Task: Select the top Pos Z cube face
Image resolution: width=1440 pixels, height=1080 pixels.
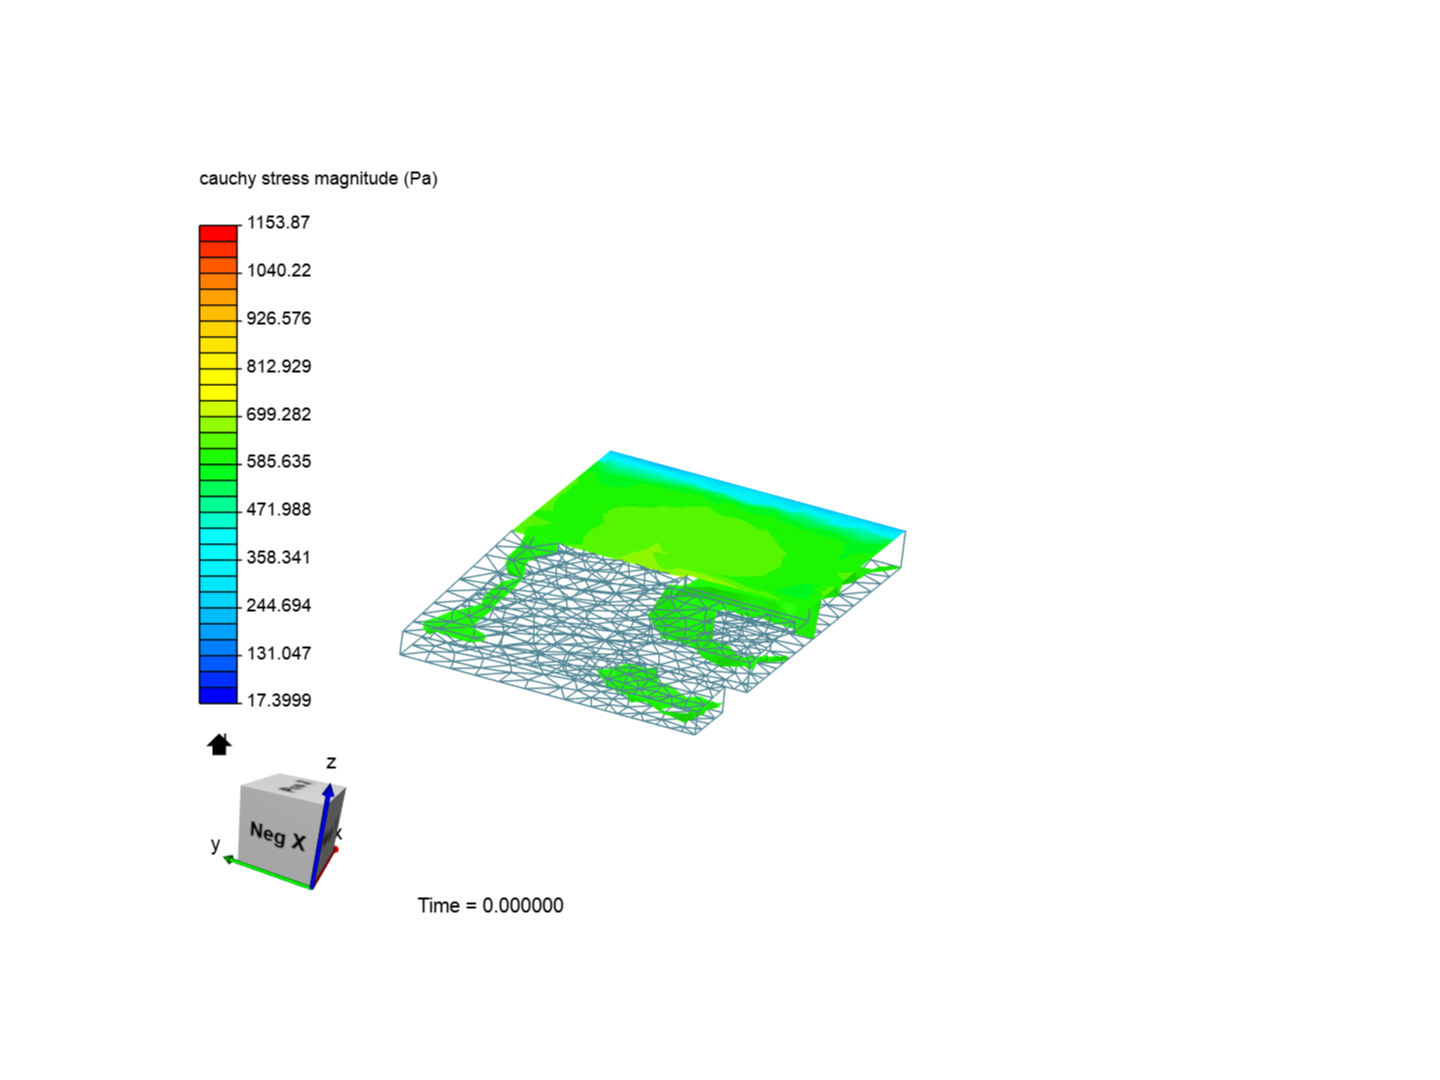Action: pyautogui.click(x=292, y=786)
